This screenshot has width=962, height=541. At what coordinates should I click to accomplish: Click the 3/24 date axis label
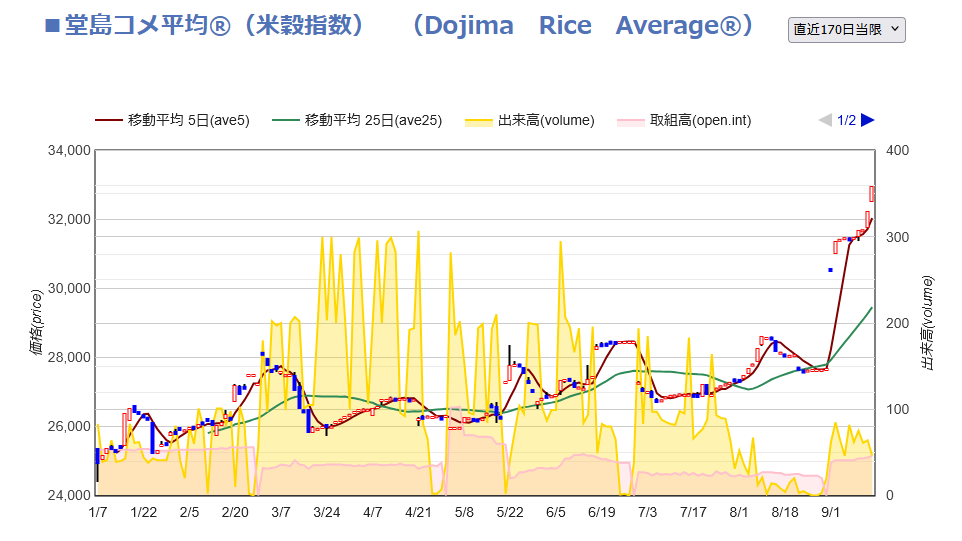[x=327, y=512]
